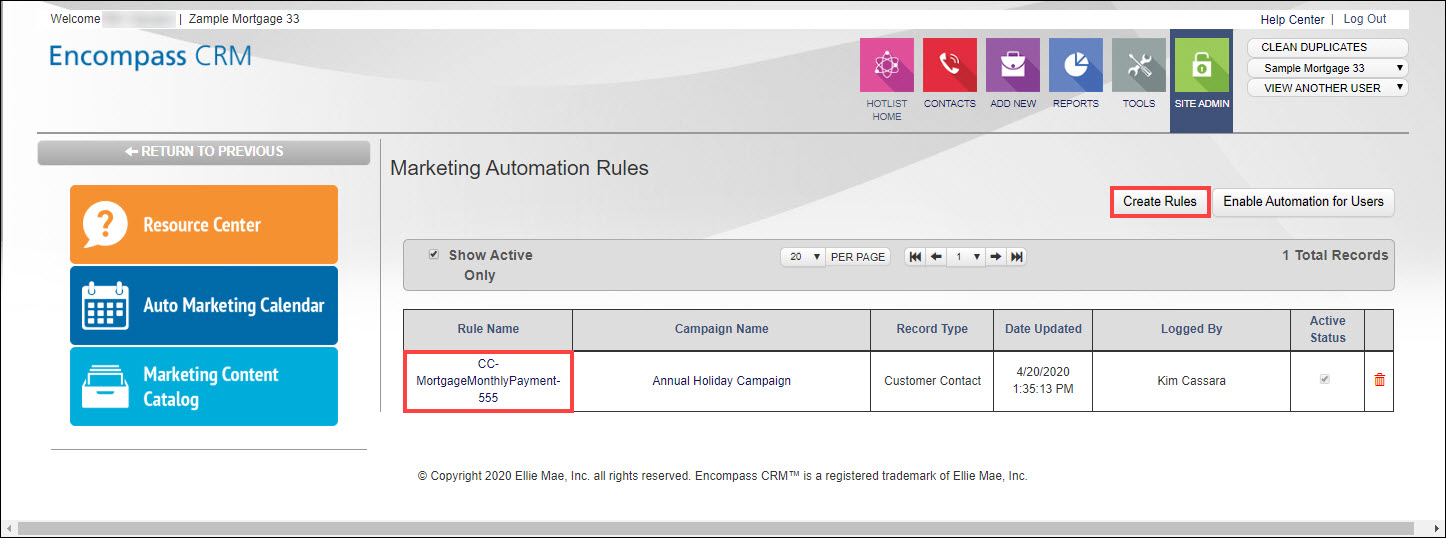This screenshot has height=538, width=1446.
Task: Click Enable Automation for Users button
Action: [1303, 201]
